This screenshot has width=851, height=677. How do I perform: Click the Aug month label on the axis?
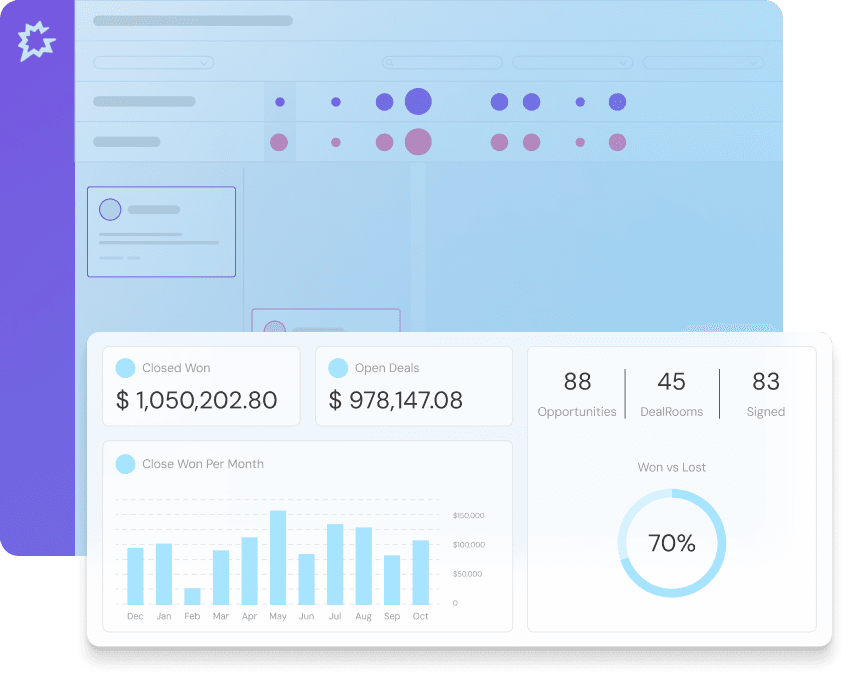pos(364,616)
